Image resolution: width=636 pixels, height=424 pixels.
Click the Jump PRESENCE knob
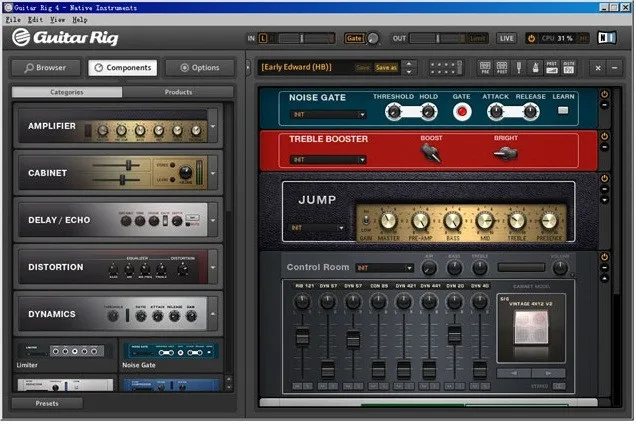[x=549, y=222]
